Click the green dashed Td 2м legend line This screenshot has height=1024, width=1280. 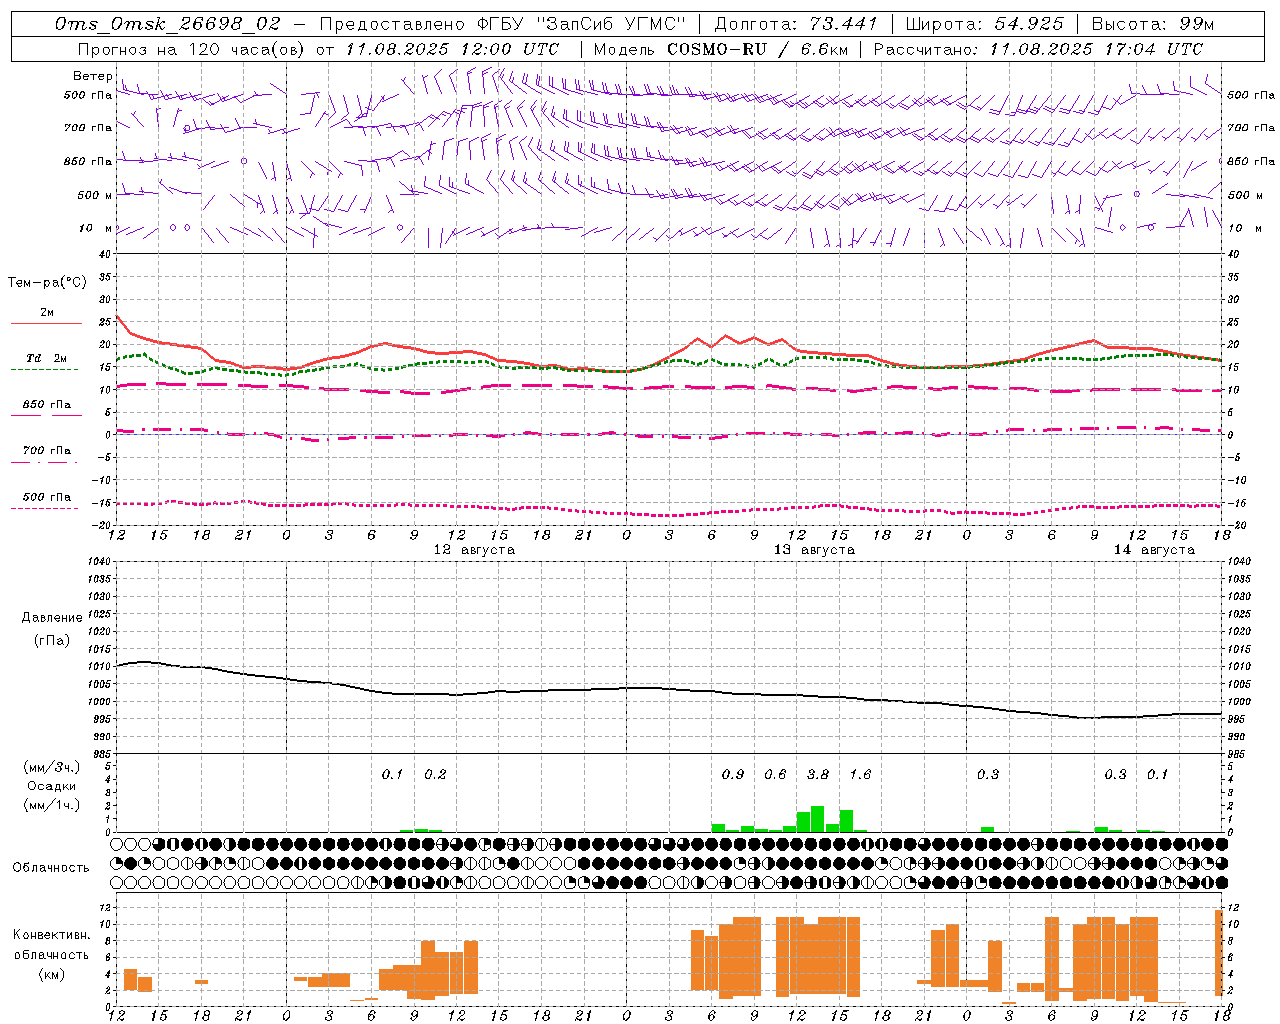click(x=44, y=369)
